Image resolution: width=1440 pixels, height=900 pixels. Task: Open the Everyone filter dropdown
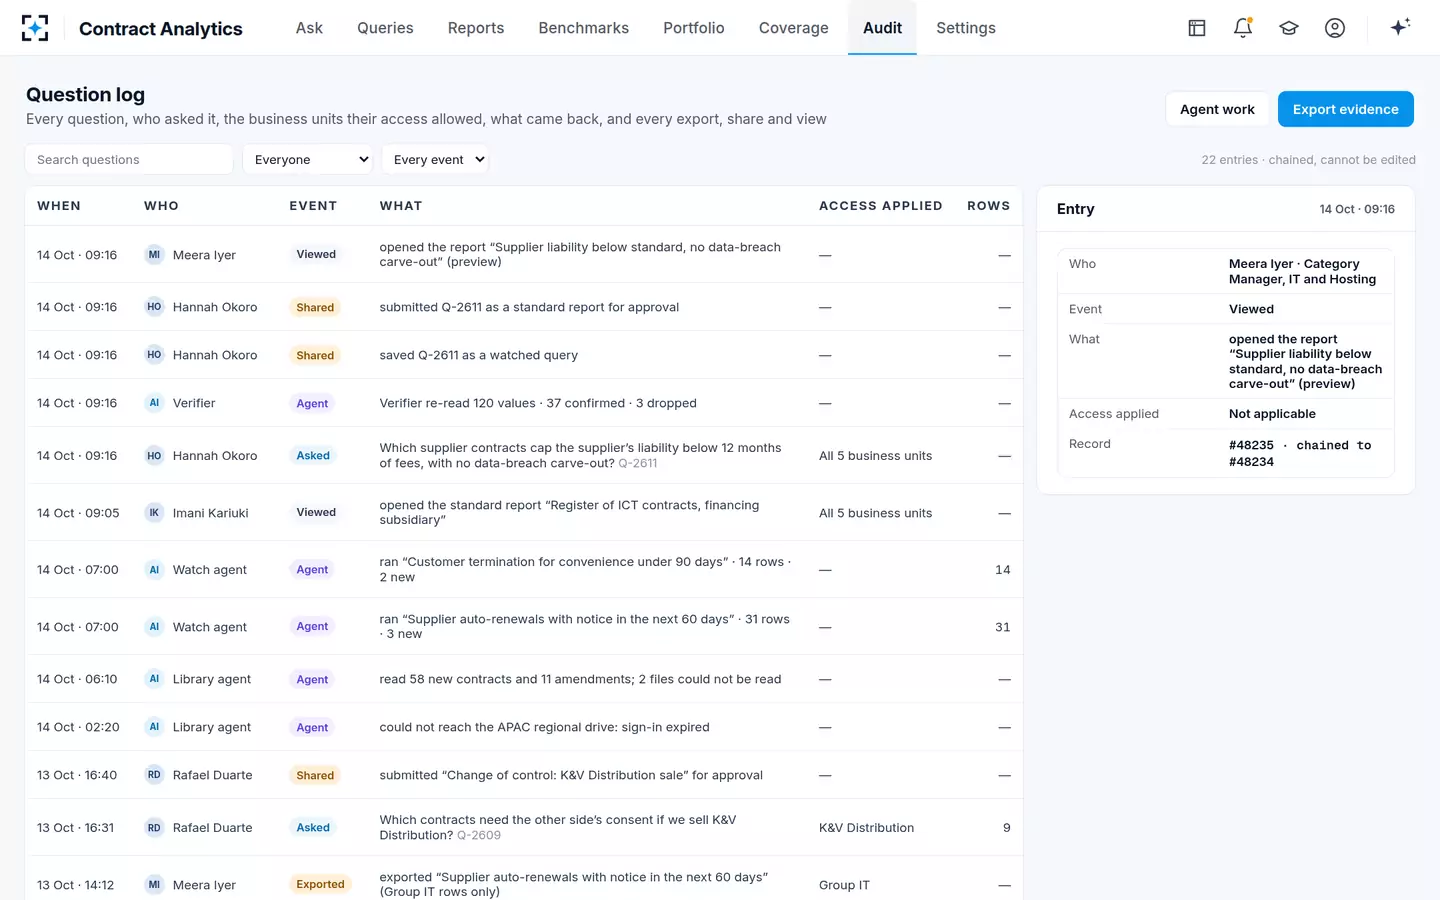pos(308,159)
